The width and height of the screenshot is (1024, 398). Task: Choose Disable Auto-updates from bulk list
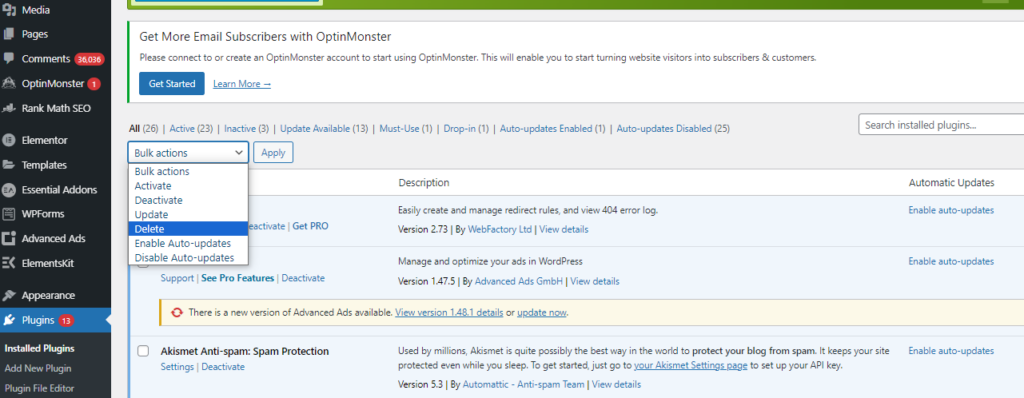[188, 257]
